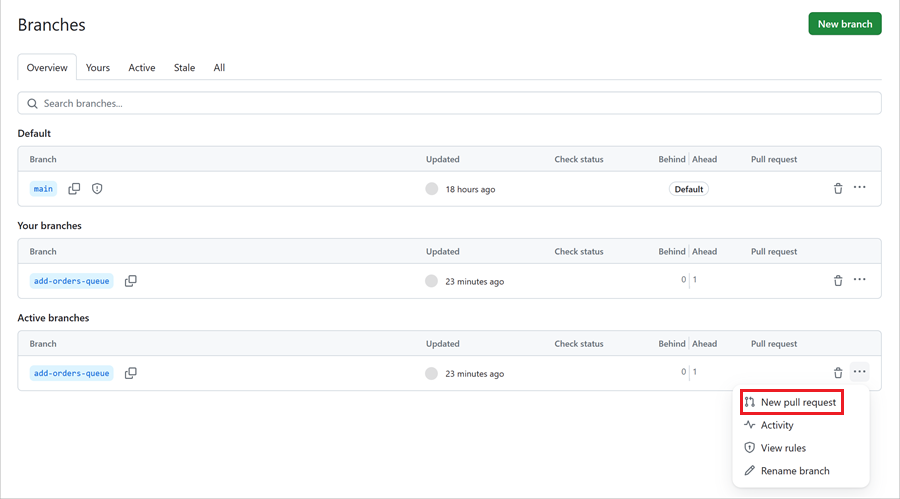Click '23 minutes ago' in Your branches
900x499 pixels.
pyautogui.click(x=475, y=281)
